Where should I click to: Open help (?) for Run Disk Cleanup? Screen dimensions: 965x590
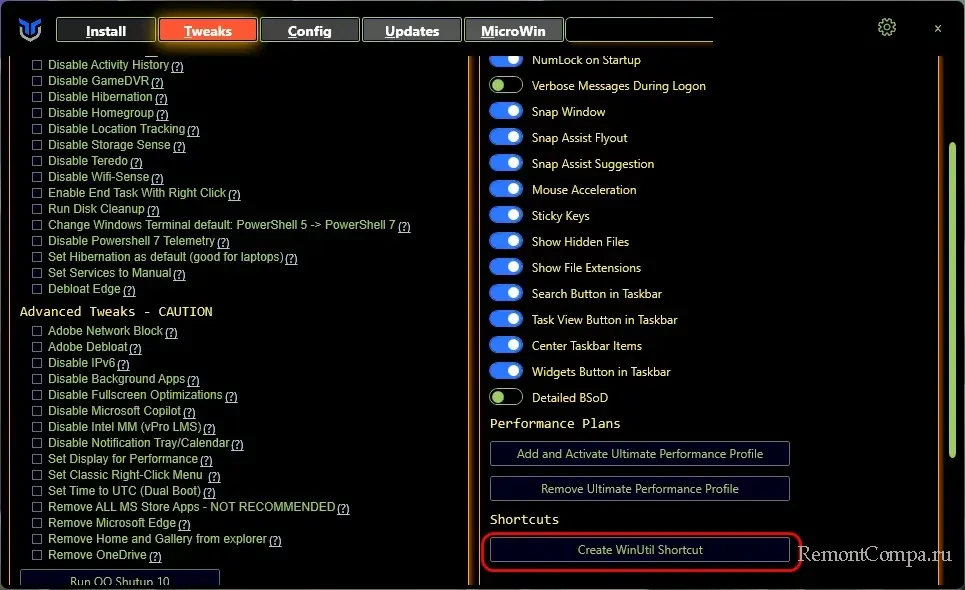153,210
